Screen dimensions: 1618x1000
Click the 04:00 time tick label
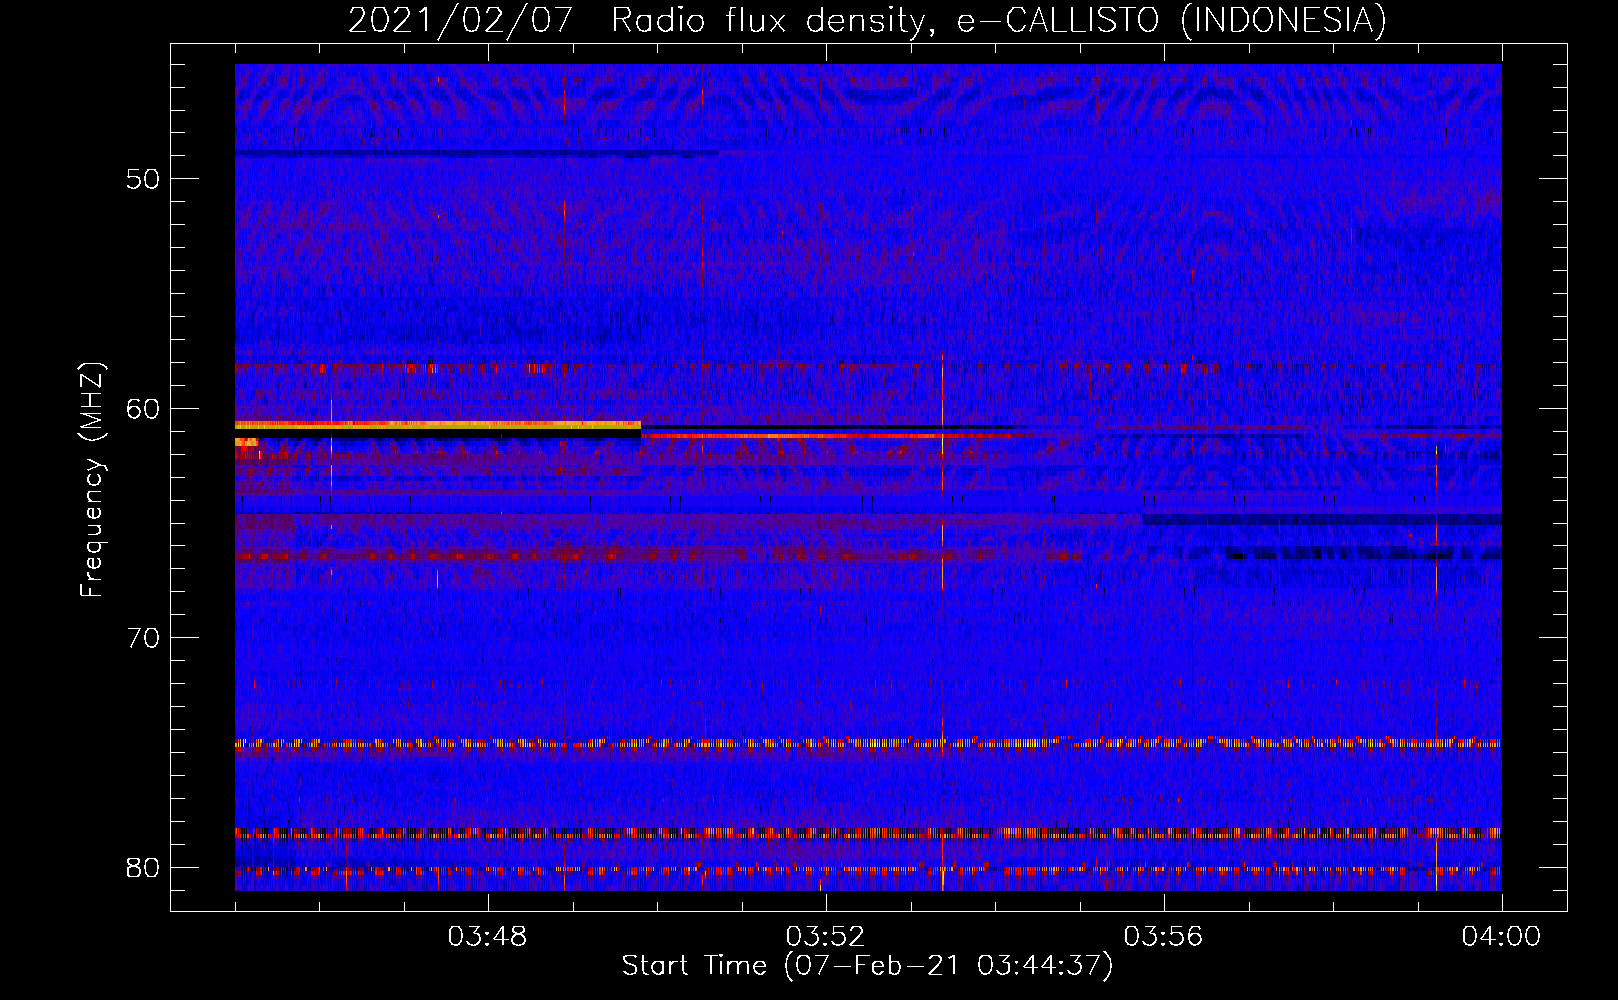[x=1501, y=937]
